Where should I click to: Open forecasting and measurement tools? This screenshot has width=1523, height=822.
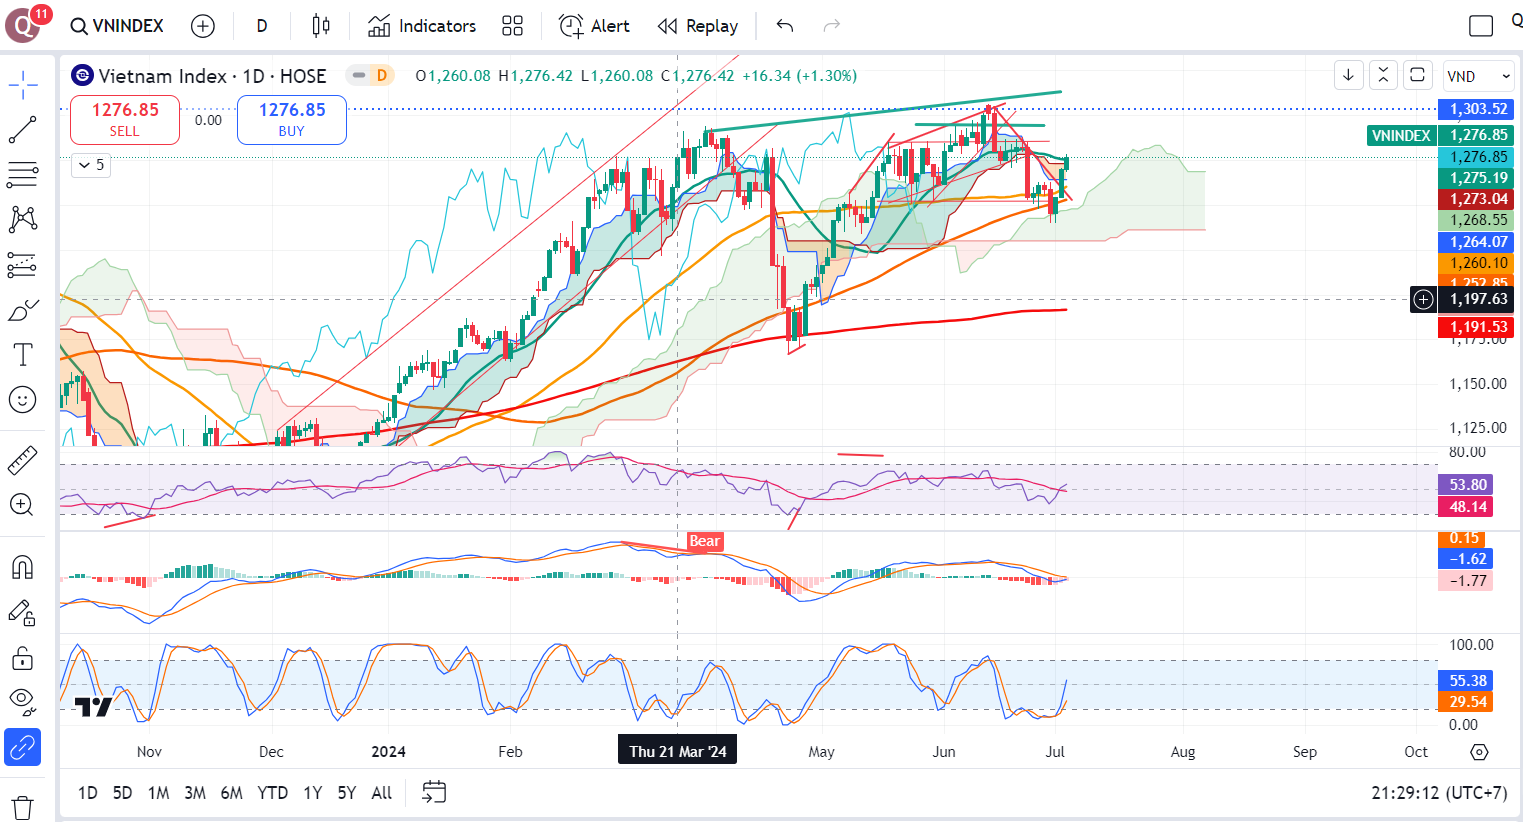(x=22, y=265)
